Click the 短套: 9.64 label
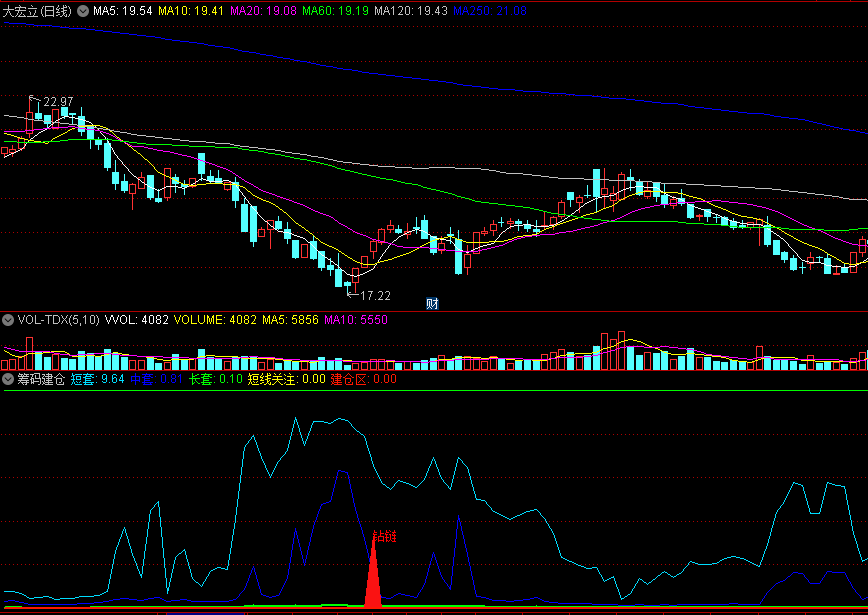 pyautogui.click(x=98, y=379)
